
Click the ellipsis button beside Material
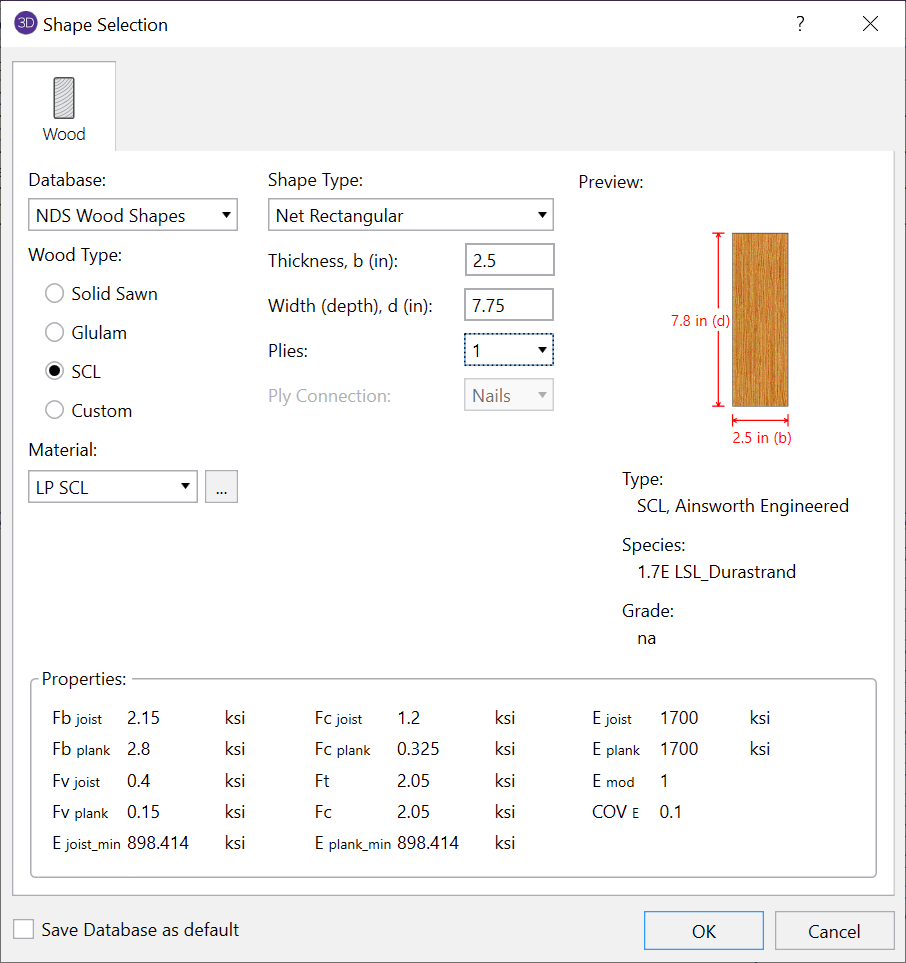(x=221, y=487)
